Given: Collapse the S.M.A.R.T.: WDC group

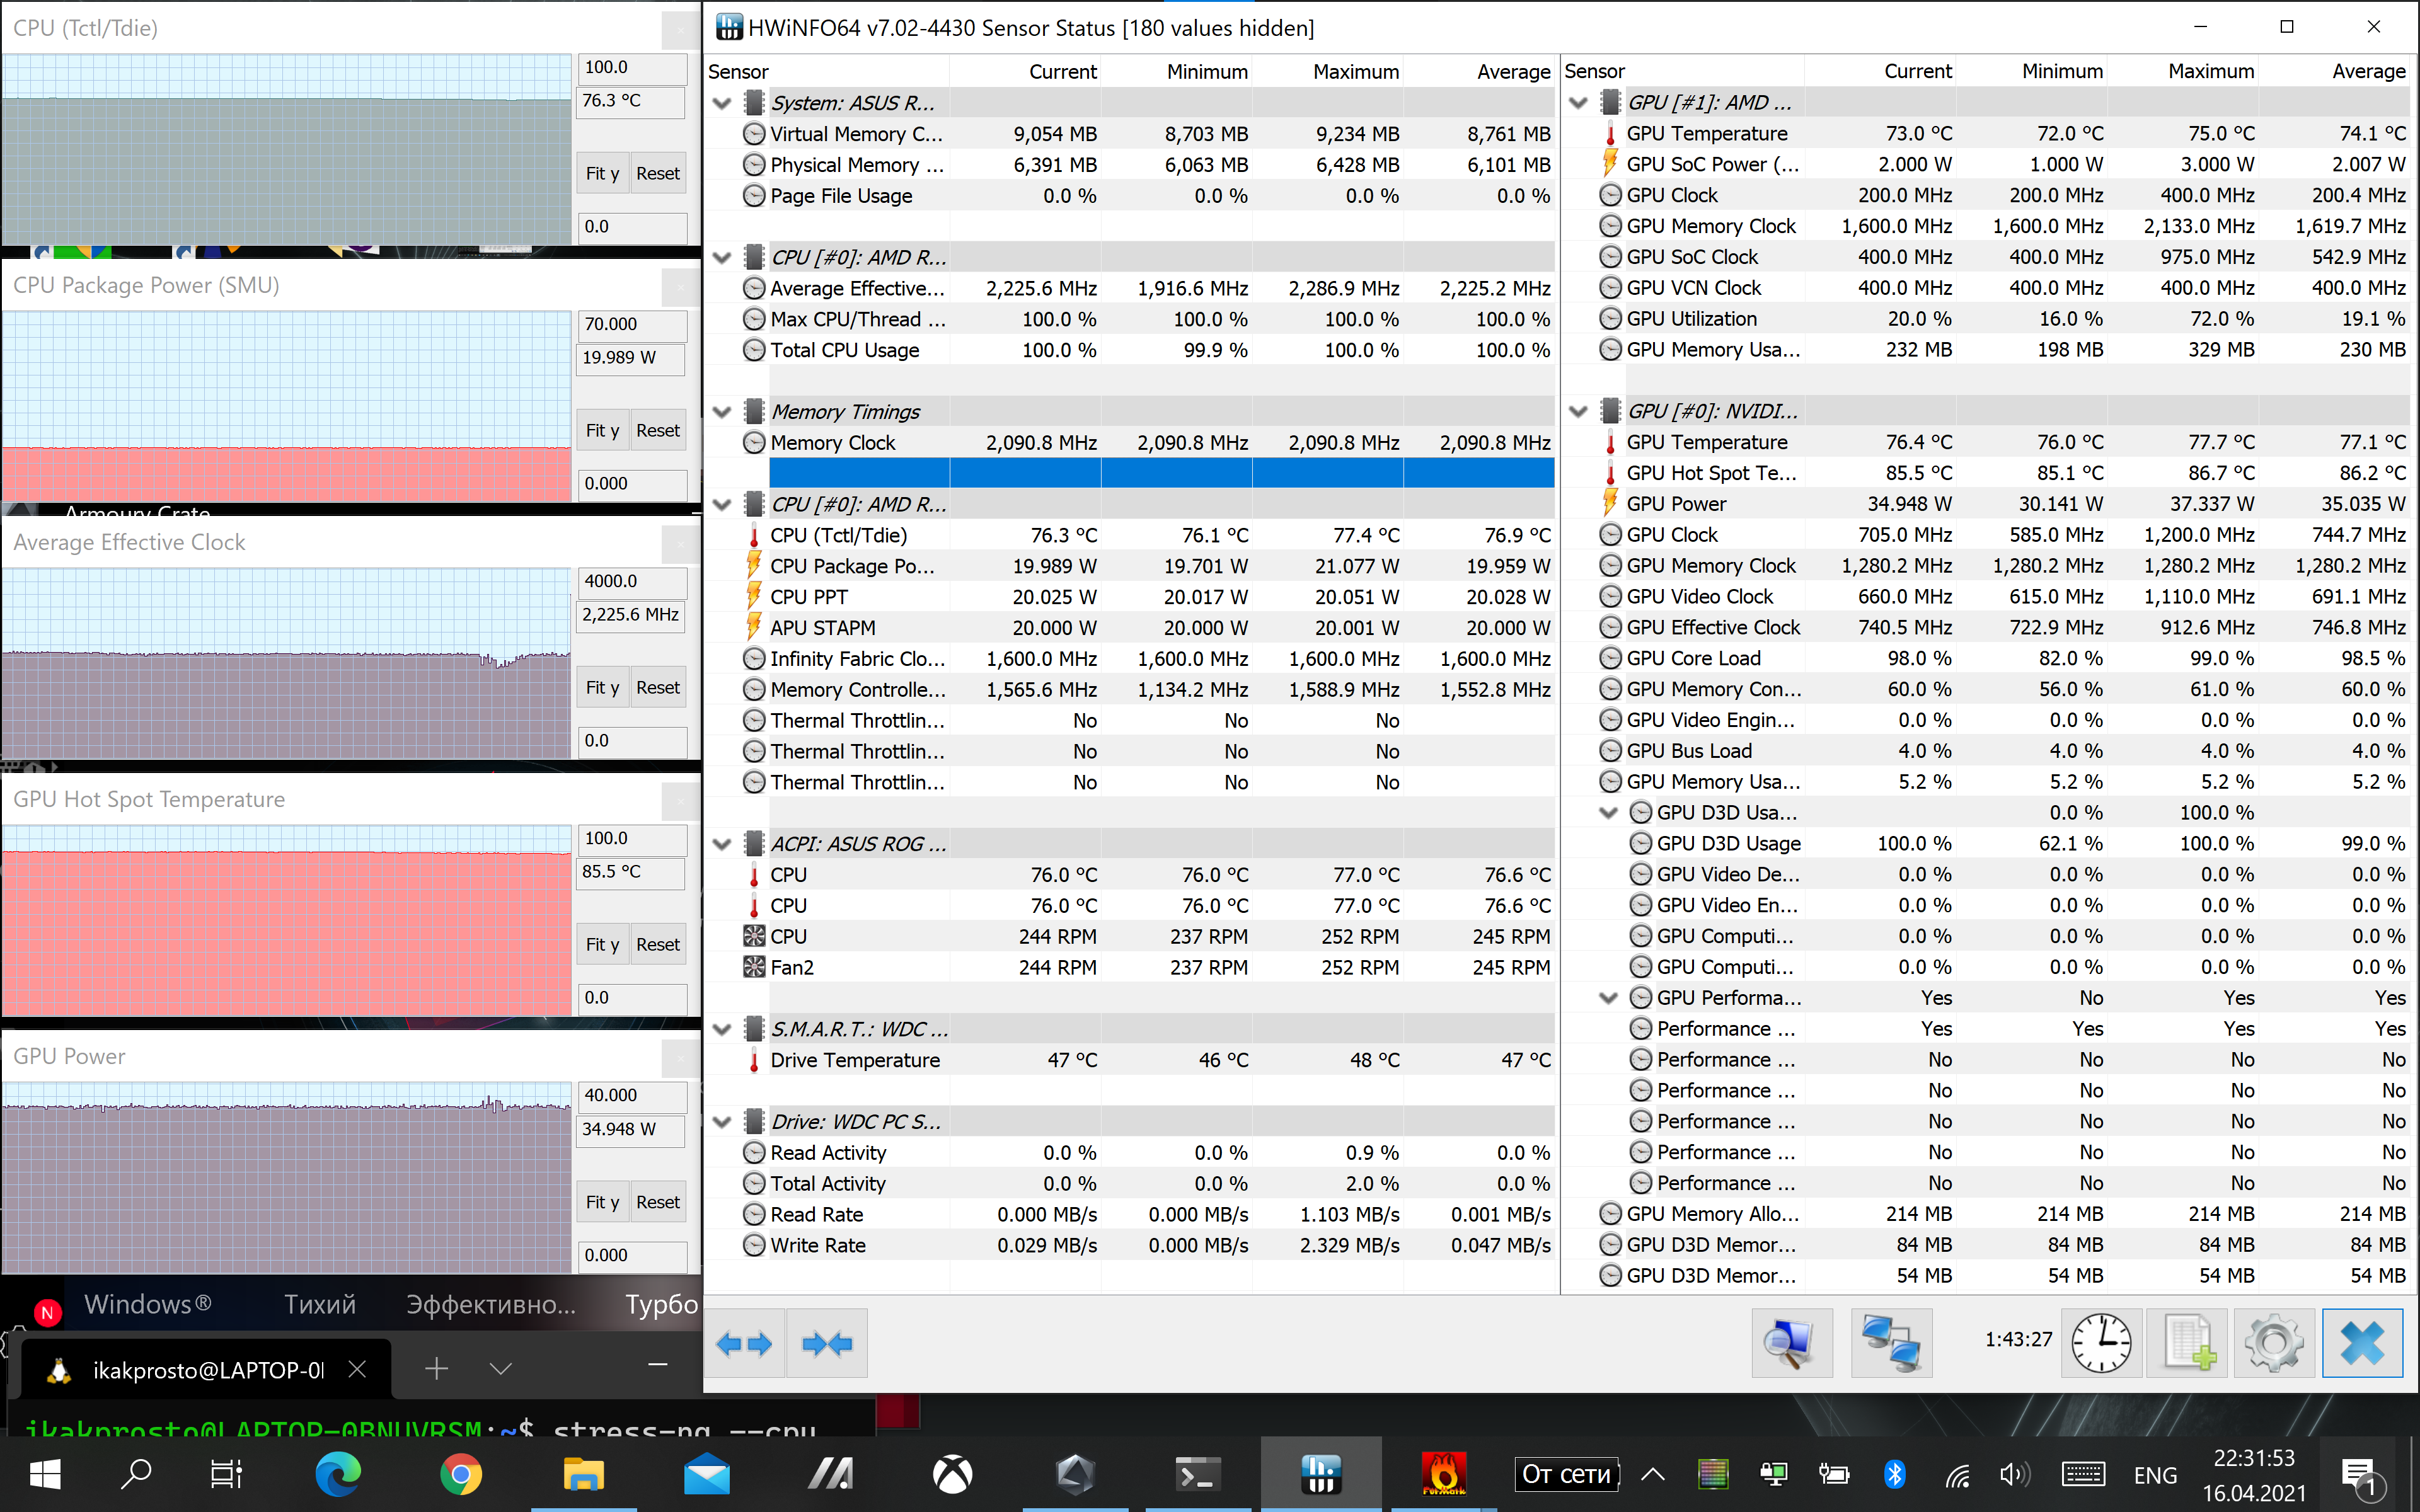Looking at the screenshot, I should click(722, 1029).
